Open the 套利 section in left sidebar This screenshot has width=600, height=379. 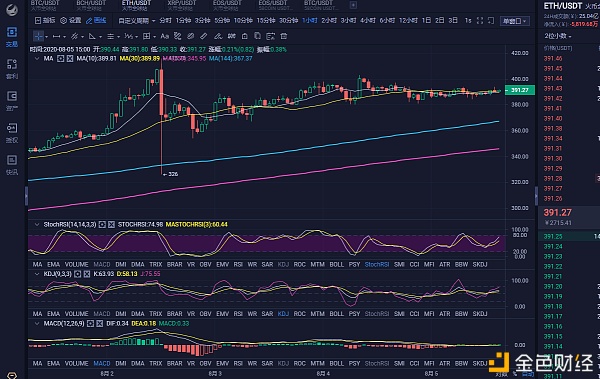pyautogui.click(x=12, y=69)
